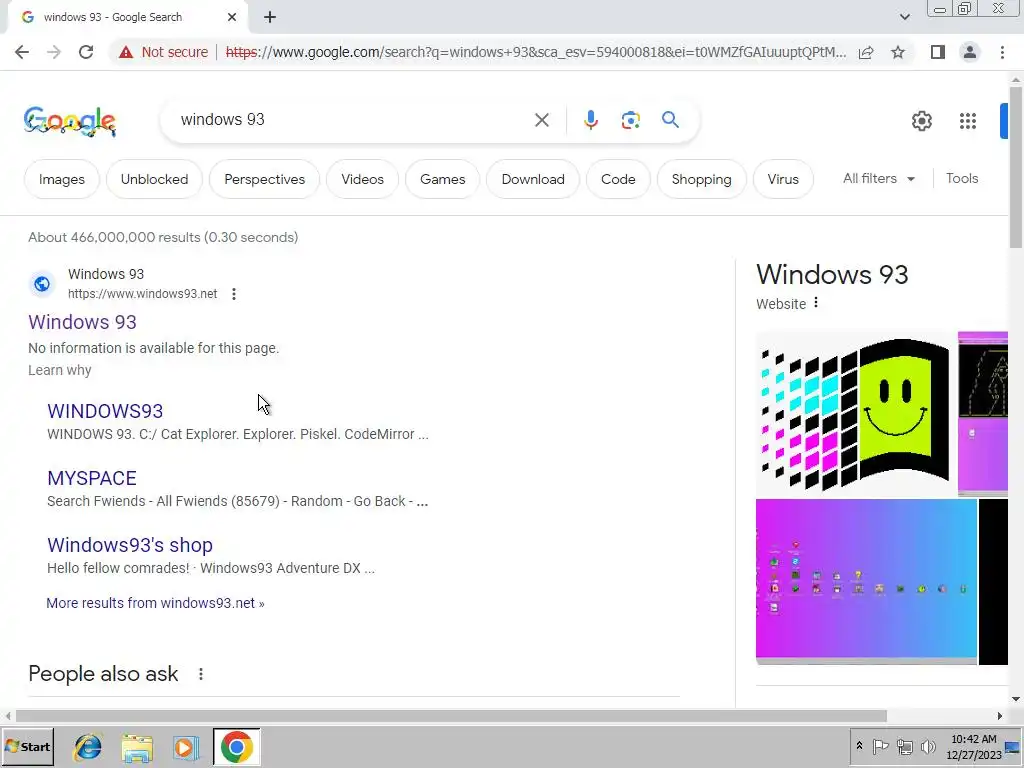Open the search Tools option
The image size is (1024, 768).
tap(962, 178)
